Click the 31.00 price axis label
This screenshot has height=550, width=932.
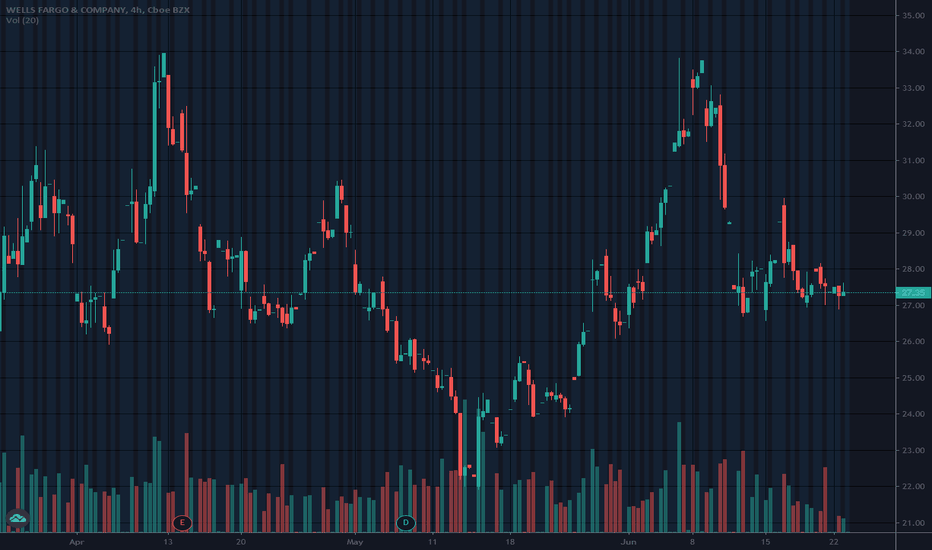(x=913, y=161)
